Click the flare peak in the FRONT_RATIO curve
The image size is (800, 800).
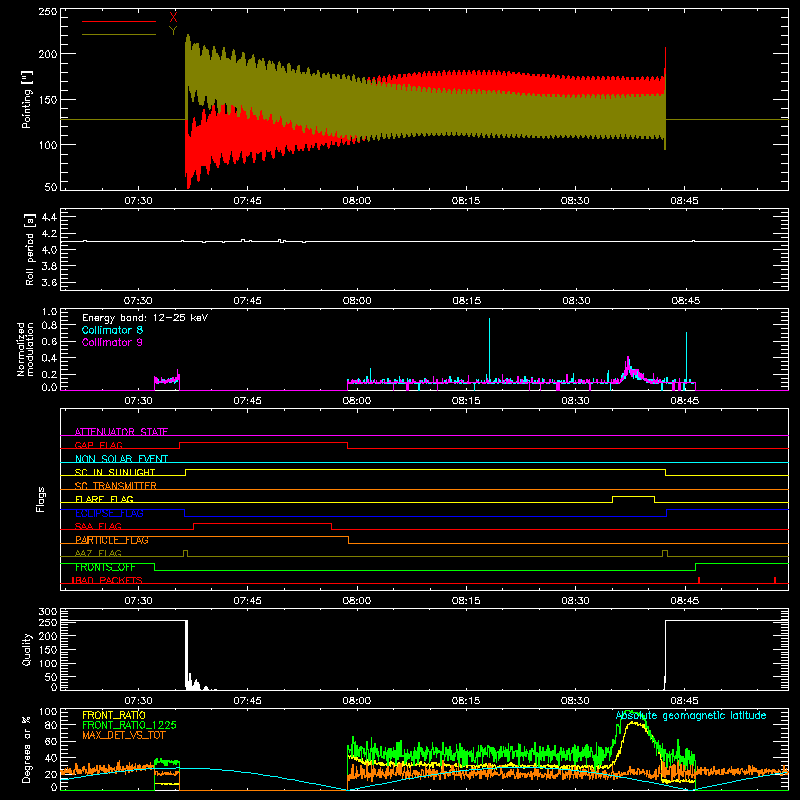tap(634, 722)
